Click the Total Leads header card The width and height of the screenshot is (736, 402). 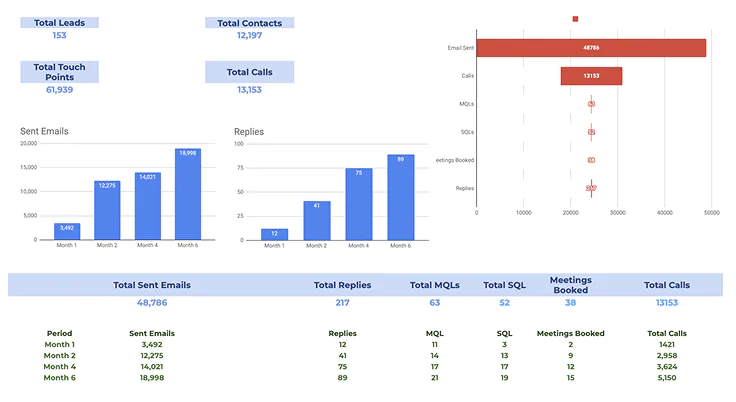[x=59, y=22]
